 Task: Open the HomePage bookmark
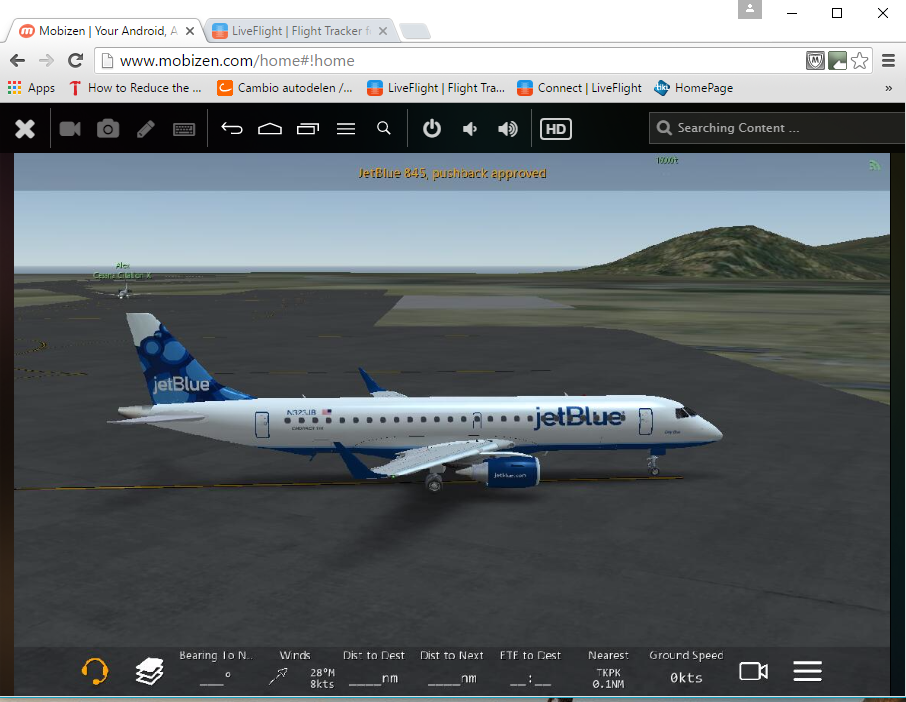tap(693, 88)
